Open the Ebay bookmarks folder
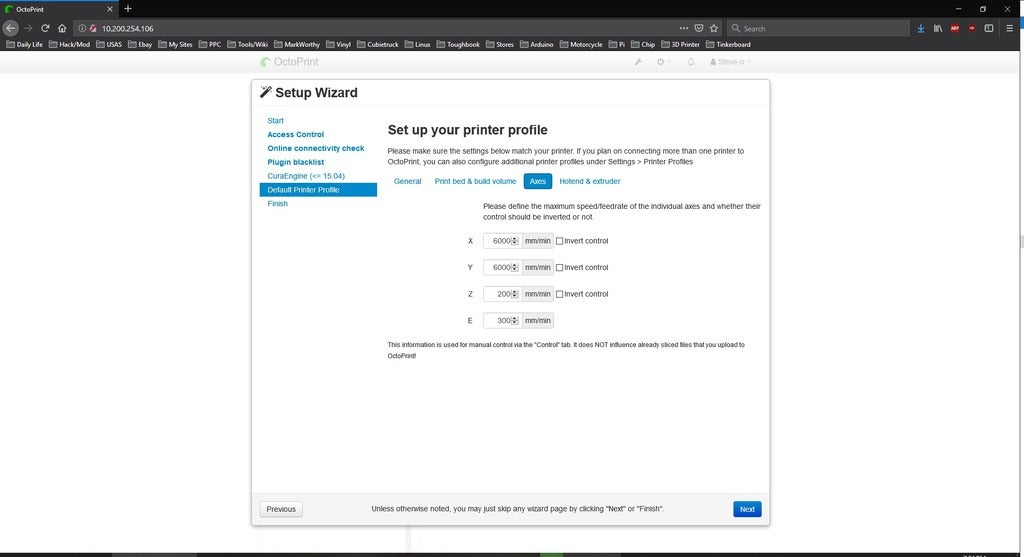The height and width of the screenshot is (557, 1024). point(140,44)
